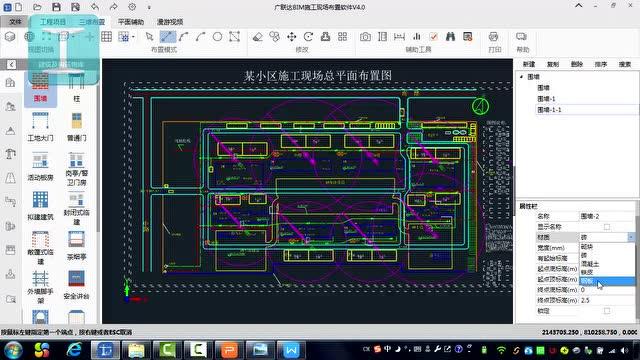Image resolution: width=640 pixels, height=360 pixels.
Task: Switch to the 工程项目 tab
Action: tap(53, 22)
